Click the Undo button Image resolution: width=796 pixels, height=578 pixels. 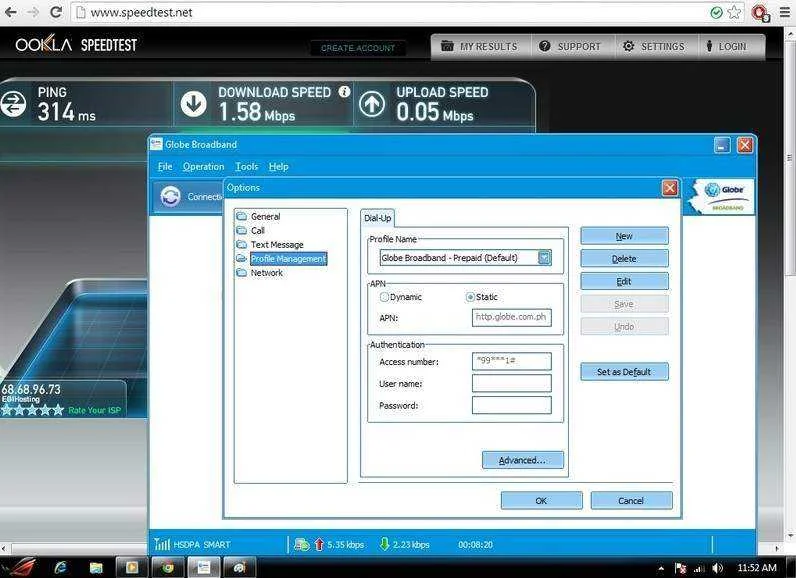(624, 326)
